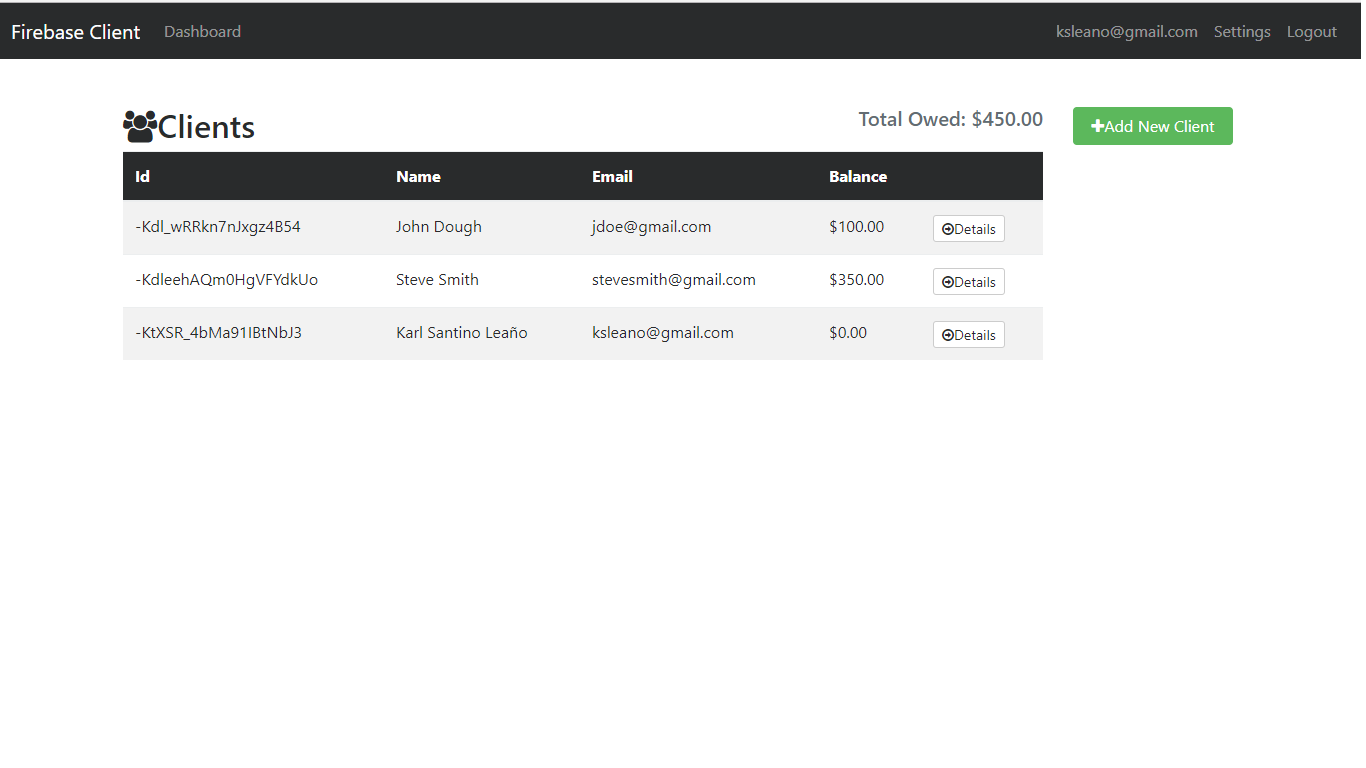Open details for Karl Santino Leaño
This screenshot has width=1366, height=768.
point(968,334)
